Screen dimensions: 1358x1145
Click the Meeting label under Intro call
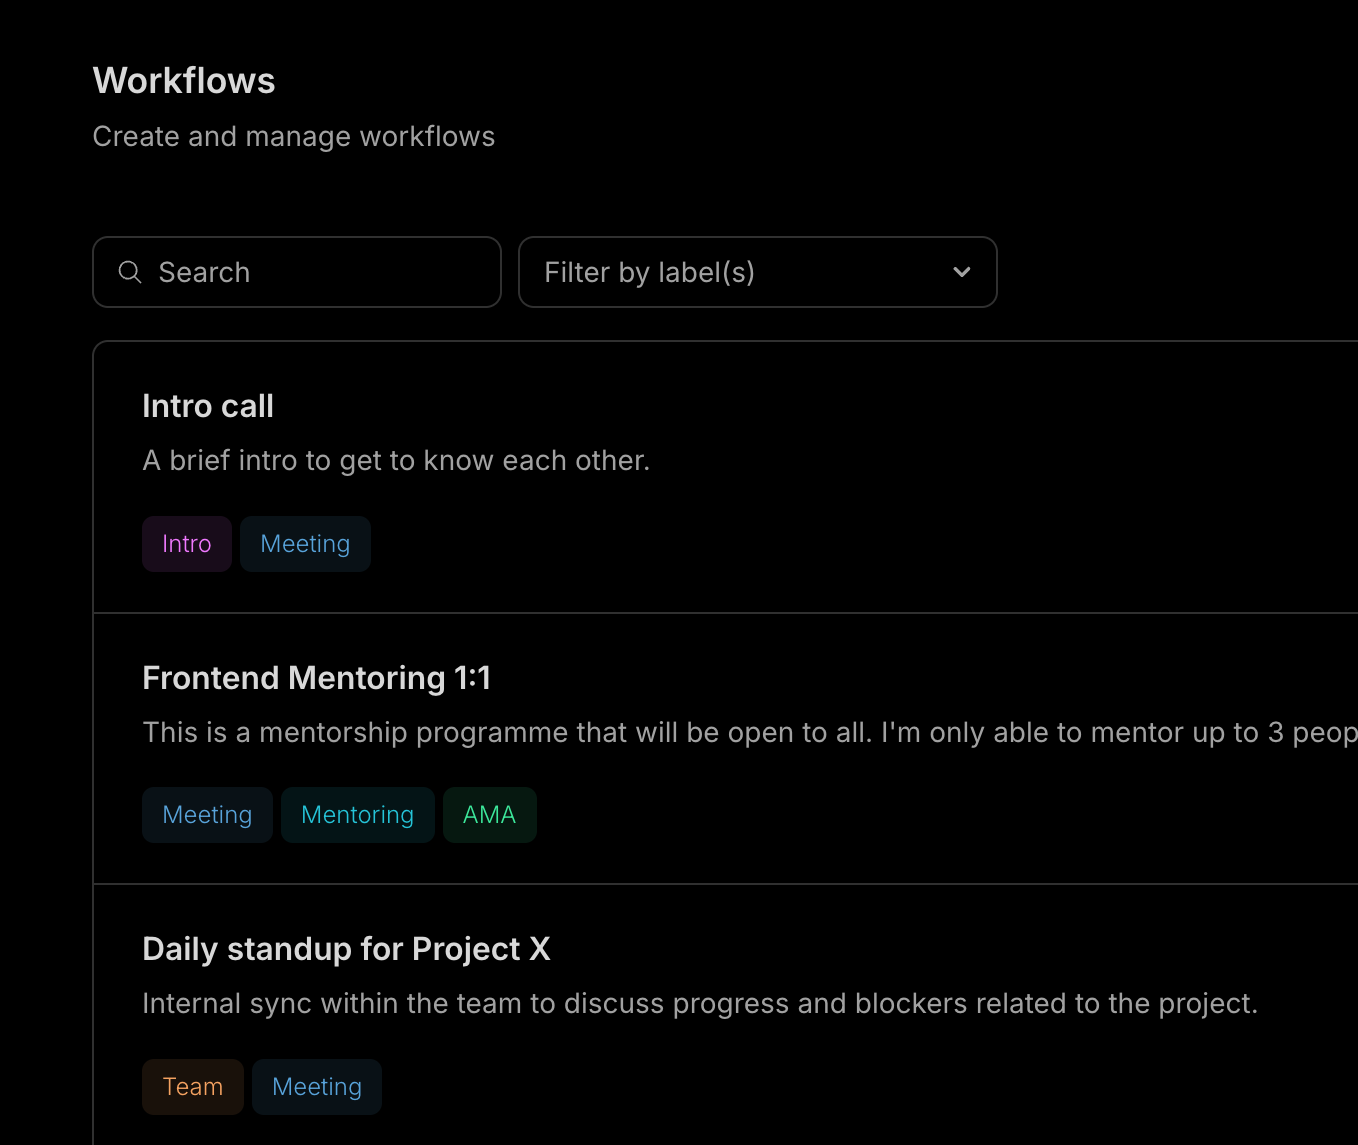(305, 544)
